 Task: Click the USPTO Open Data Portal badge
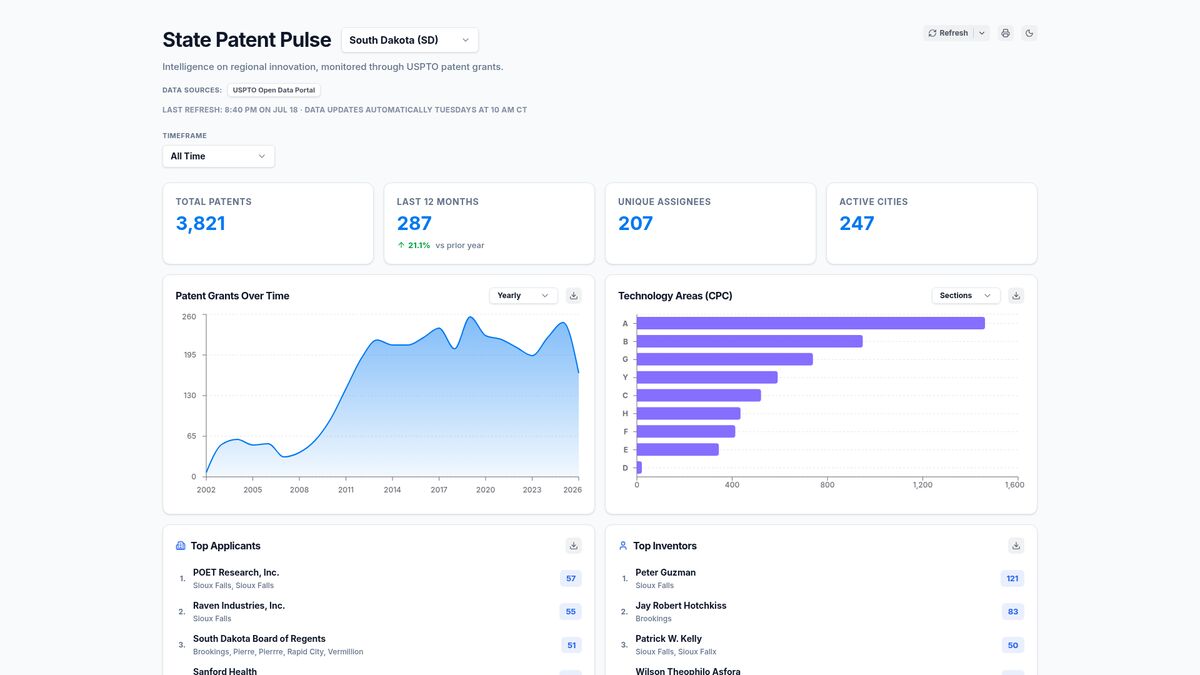pyautogui.click(x=274, y=90)
